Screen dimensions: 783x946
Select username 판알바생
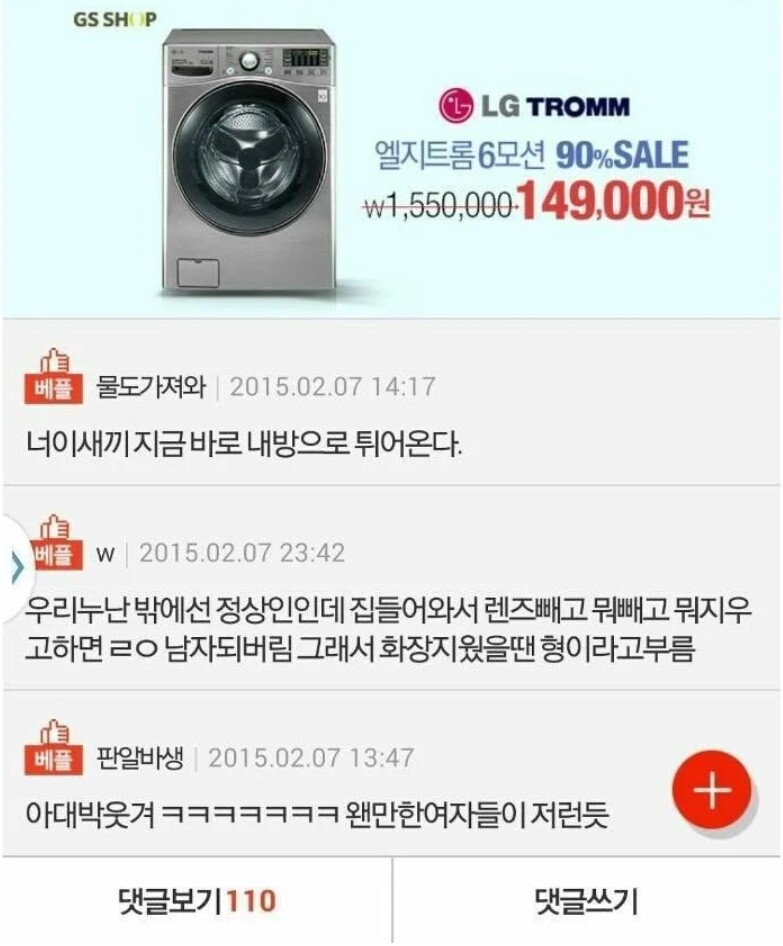point(140,757)
